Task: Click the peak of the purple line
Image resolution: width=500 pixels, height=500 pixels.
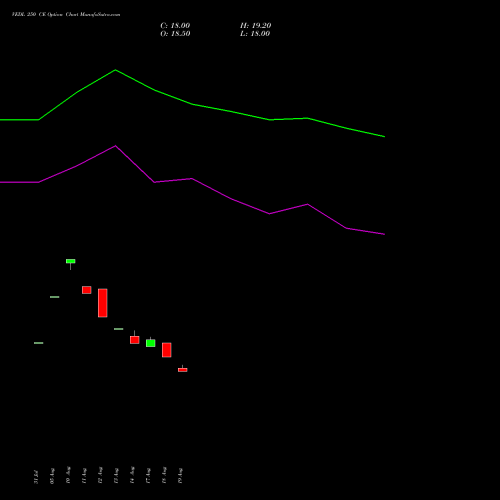Action: 115,146
